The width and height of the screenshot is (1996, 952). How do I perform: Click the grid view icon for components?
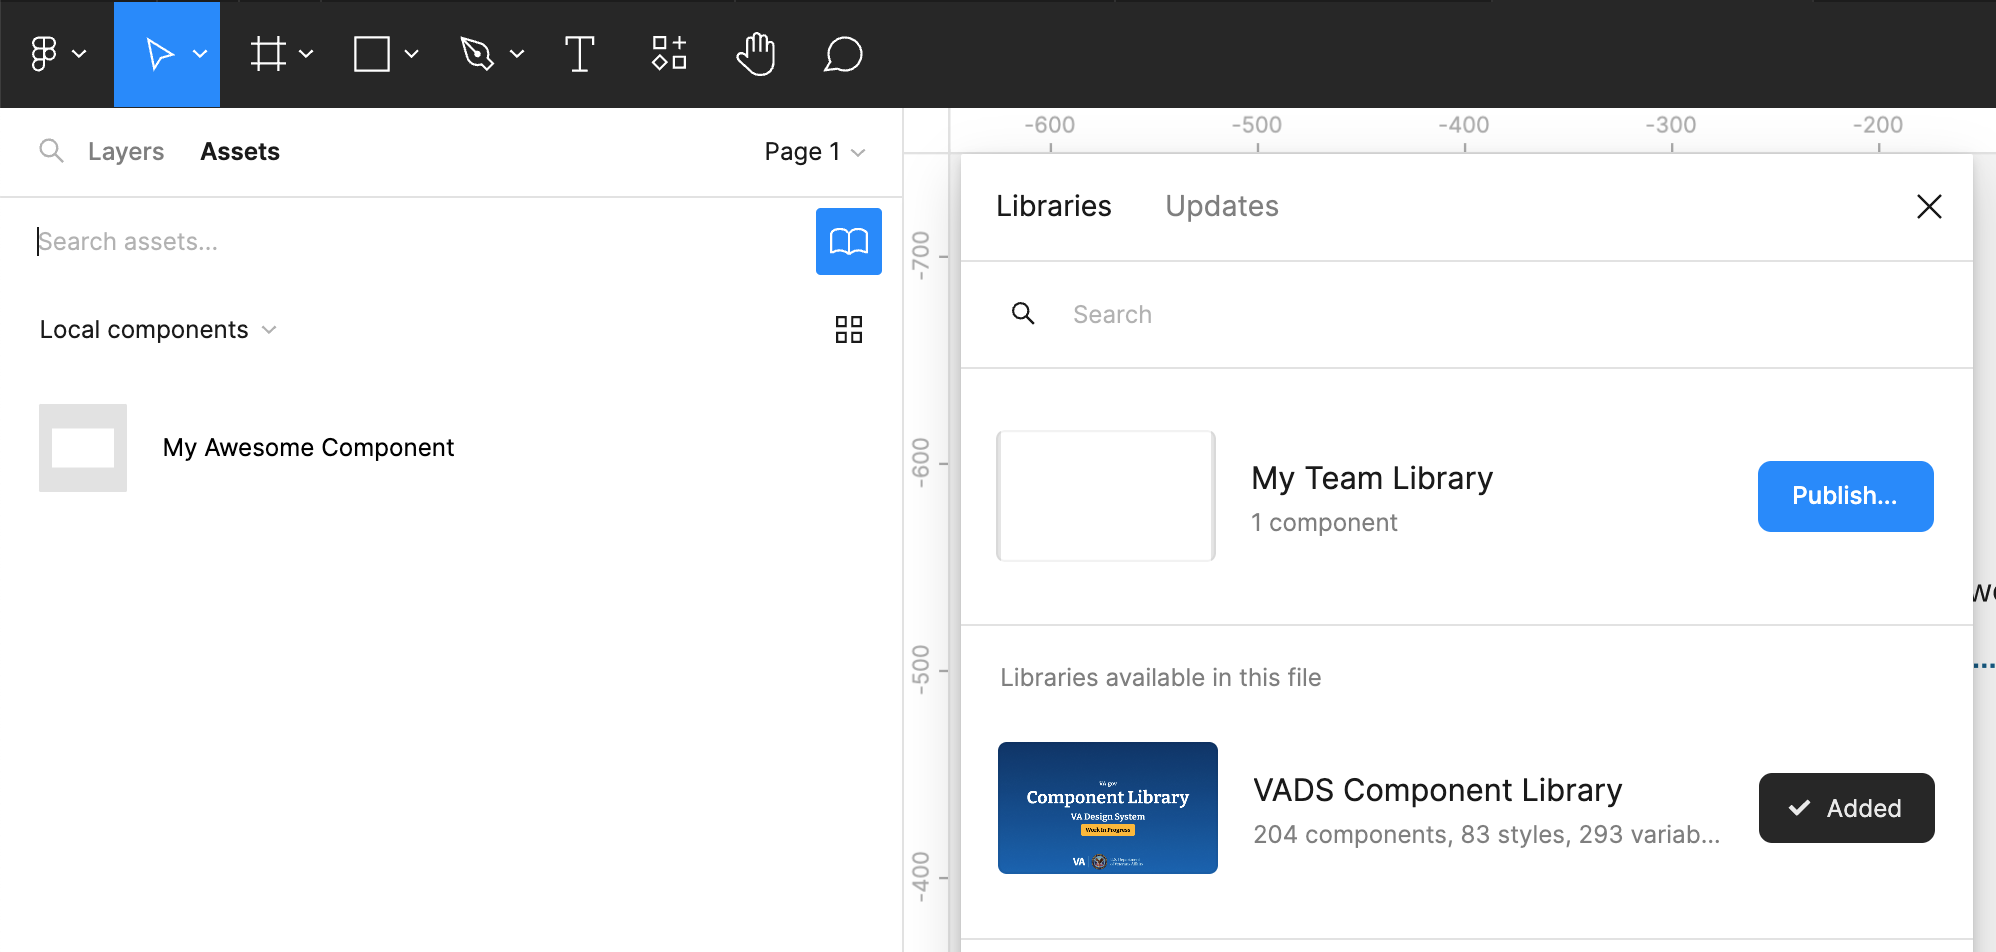[848, 329]
